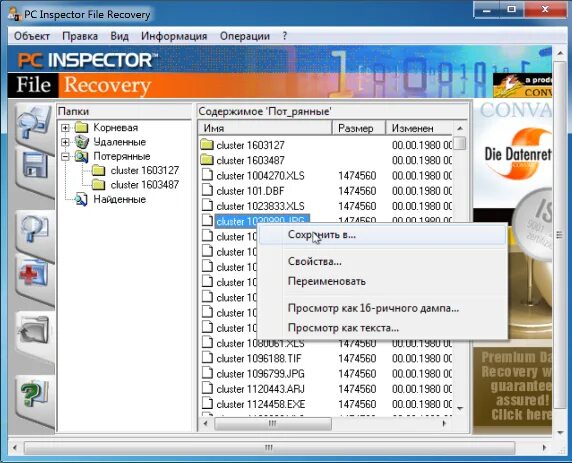This screenshot has width=572, height=463.
Task: Select file cluster 1096799.JPG
Action: coord(260,374)
